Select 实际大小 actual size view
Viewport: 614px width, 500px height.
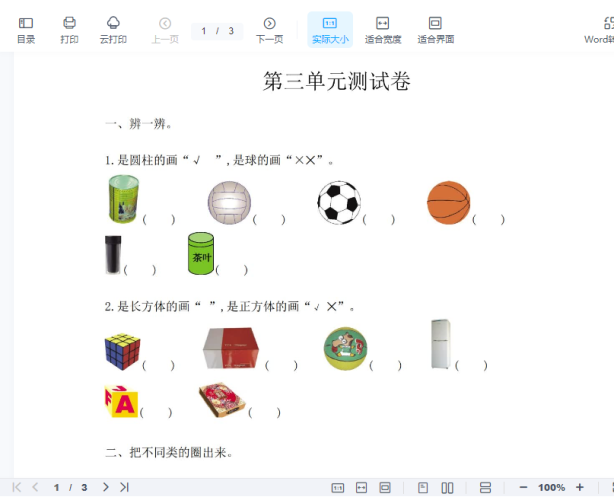[330, 29]
